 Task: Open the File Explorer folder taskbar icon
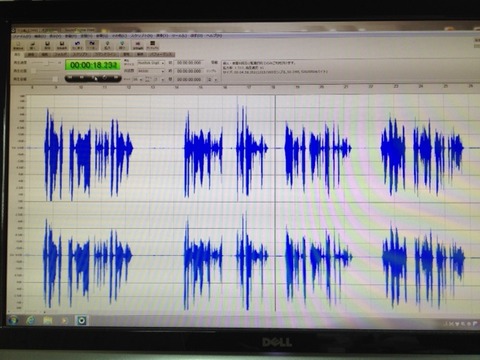point(48,321)
